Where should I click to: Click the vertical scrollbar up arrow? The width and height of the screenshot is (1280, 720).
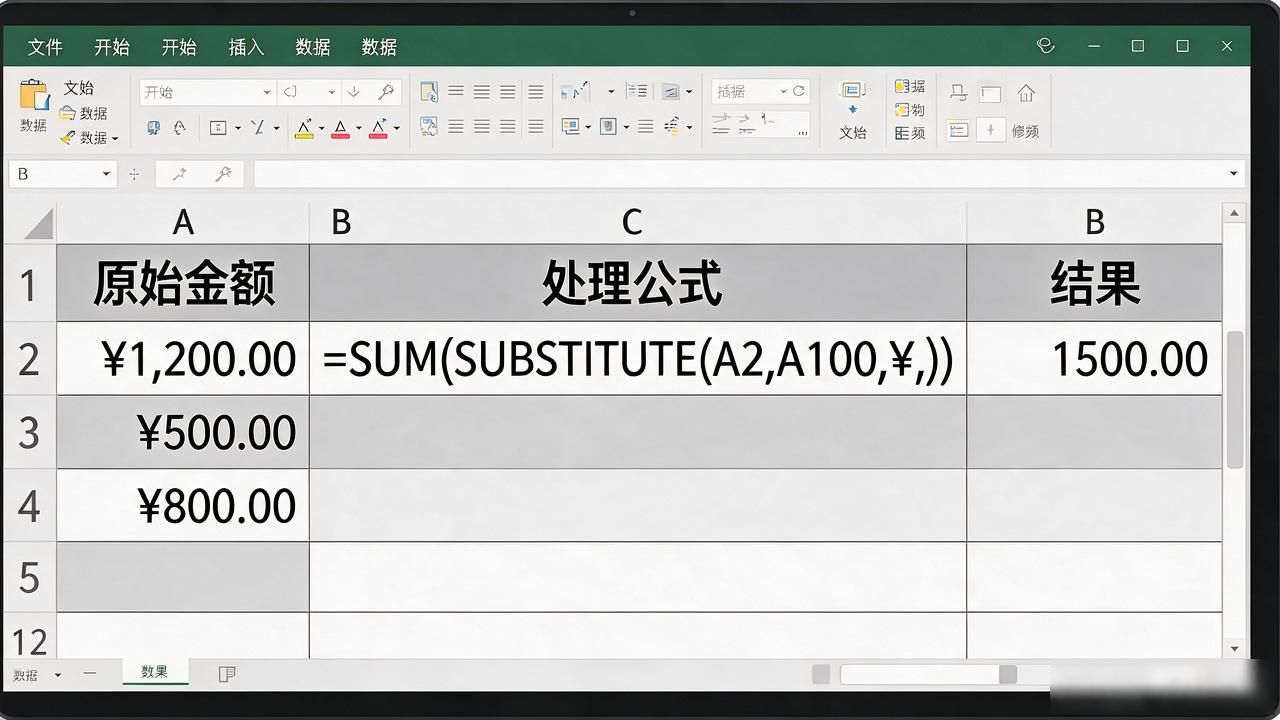tap(1234, 213)
